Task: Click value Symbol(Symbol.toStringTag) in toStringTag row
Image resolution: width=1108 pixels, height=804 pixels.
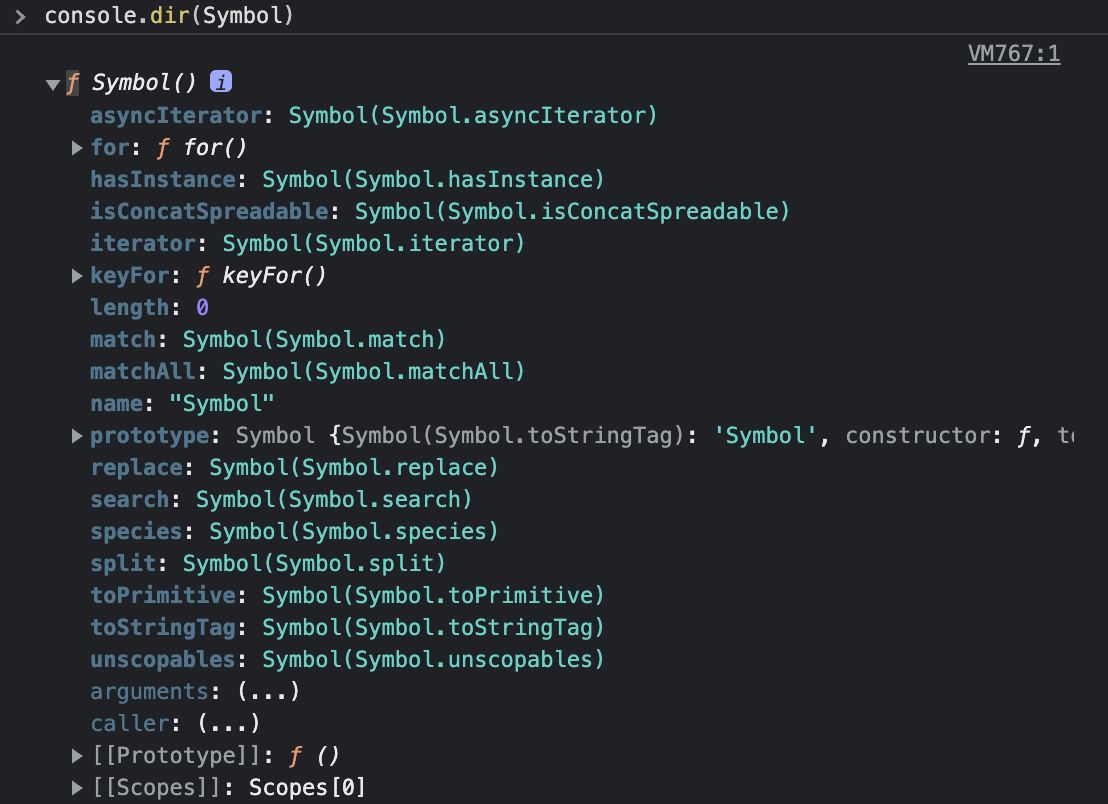Action: coord(433,627)
